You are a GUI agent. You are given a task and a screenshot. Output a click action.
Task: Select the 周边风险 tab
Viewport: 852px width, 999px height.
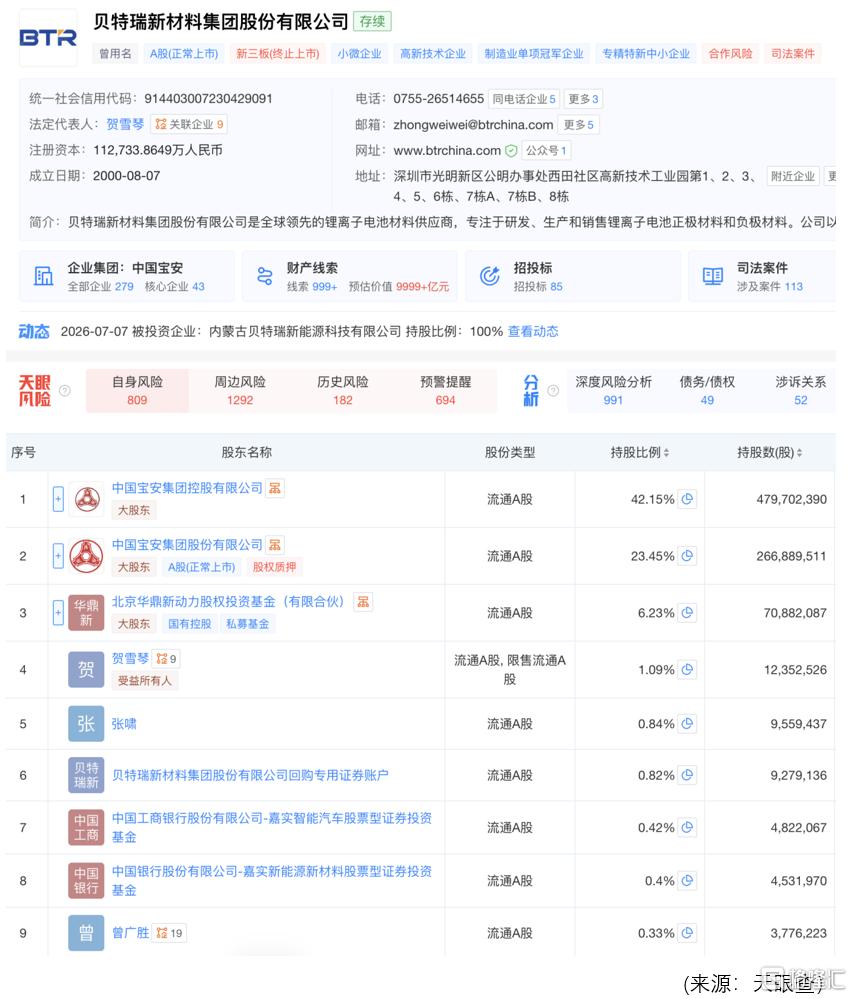[240, 391]
